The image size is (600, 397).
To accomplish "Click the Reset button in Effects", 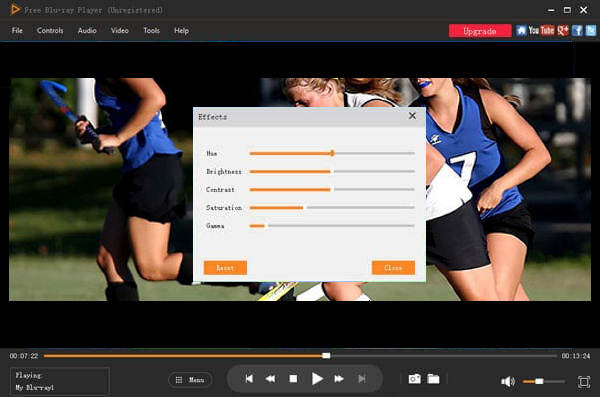I will coord(225,268).
